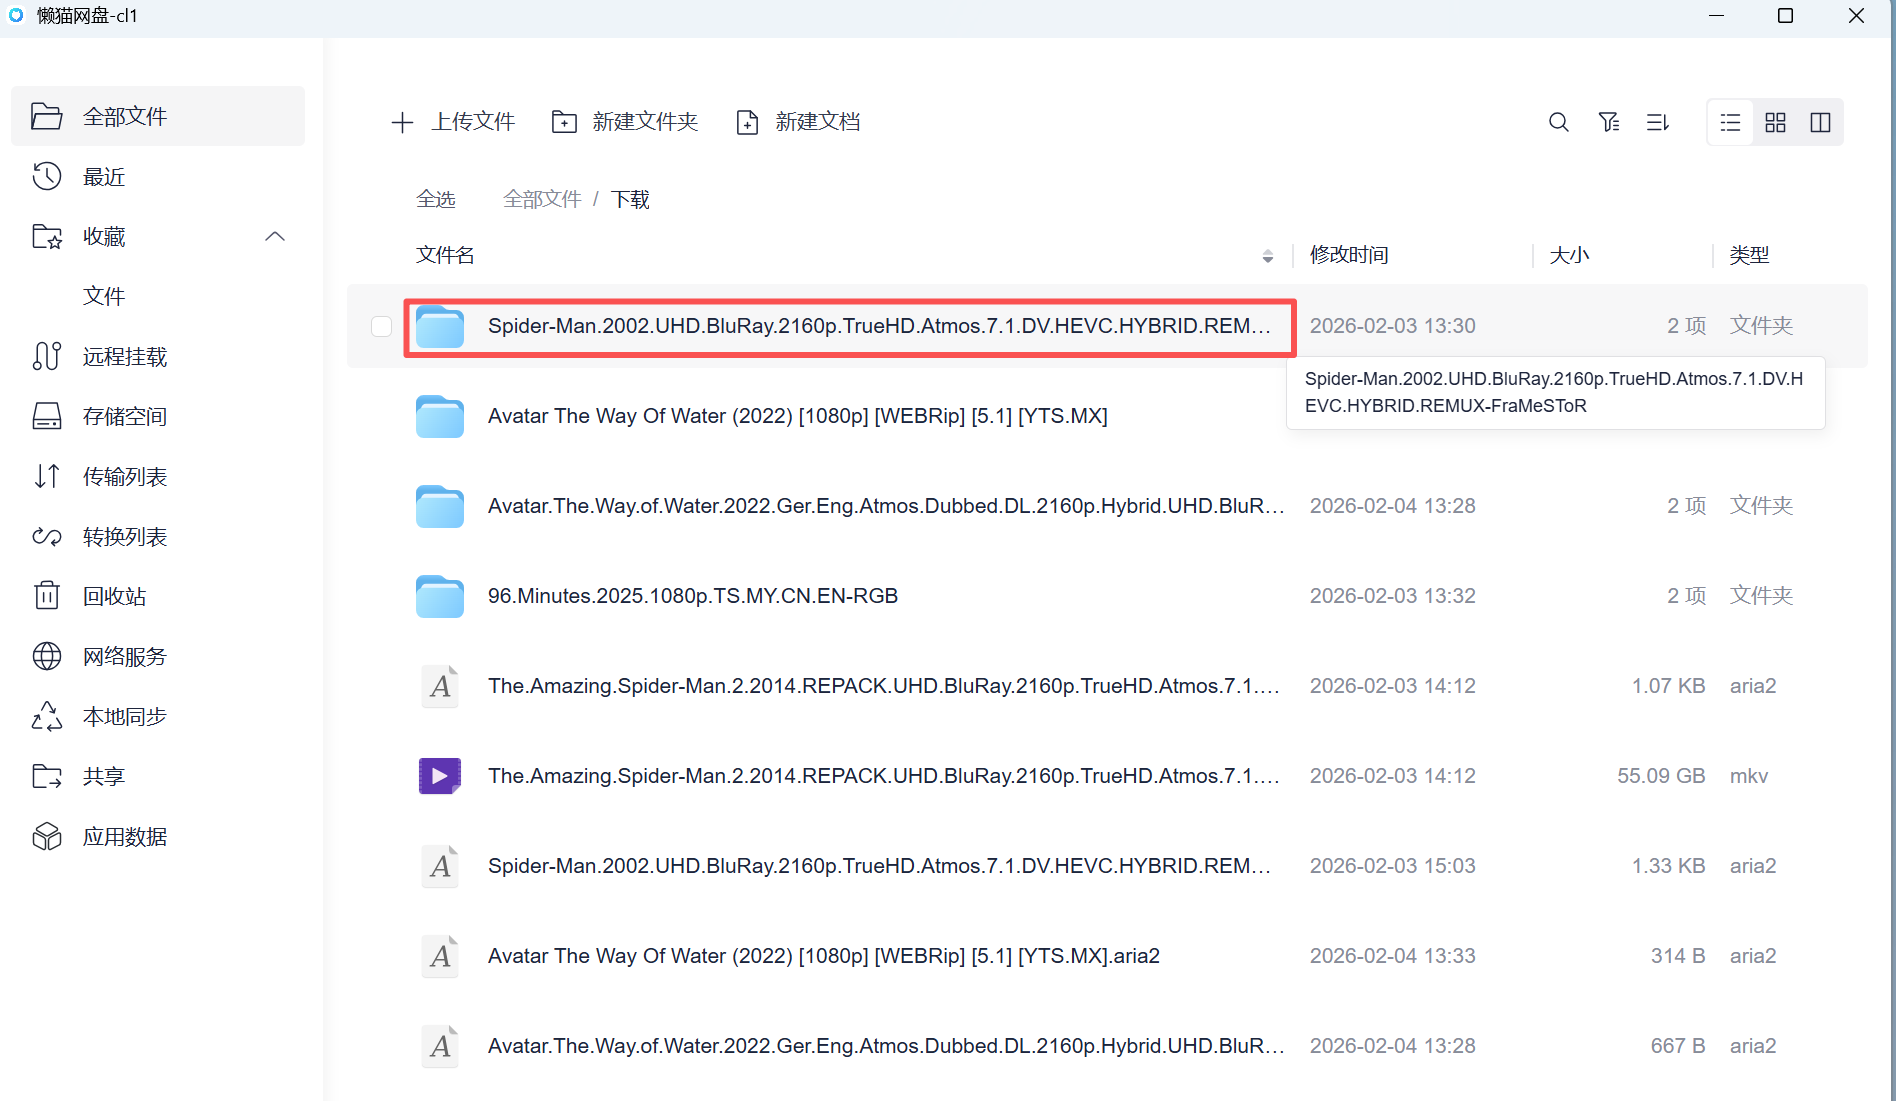Open Avatar Ger.Eng.Atmos folder icon
The image size is (1896, 1101).
point(440,506)
